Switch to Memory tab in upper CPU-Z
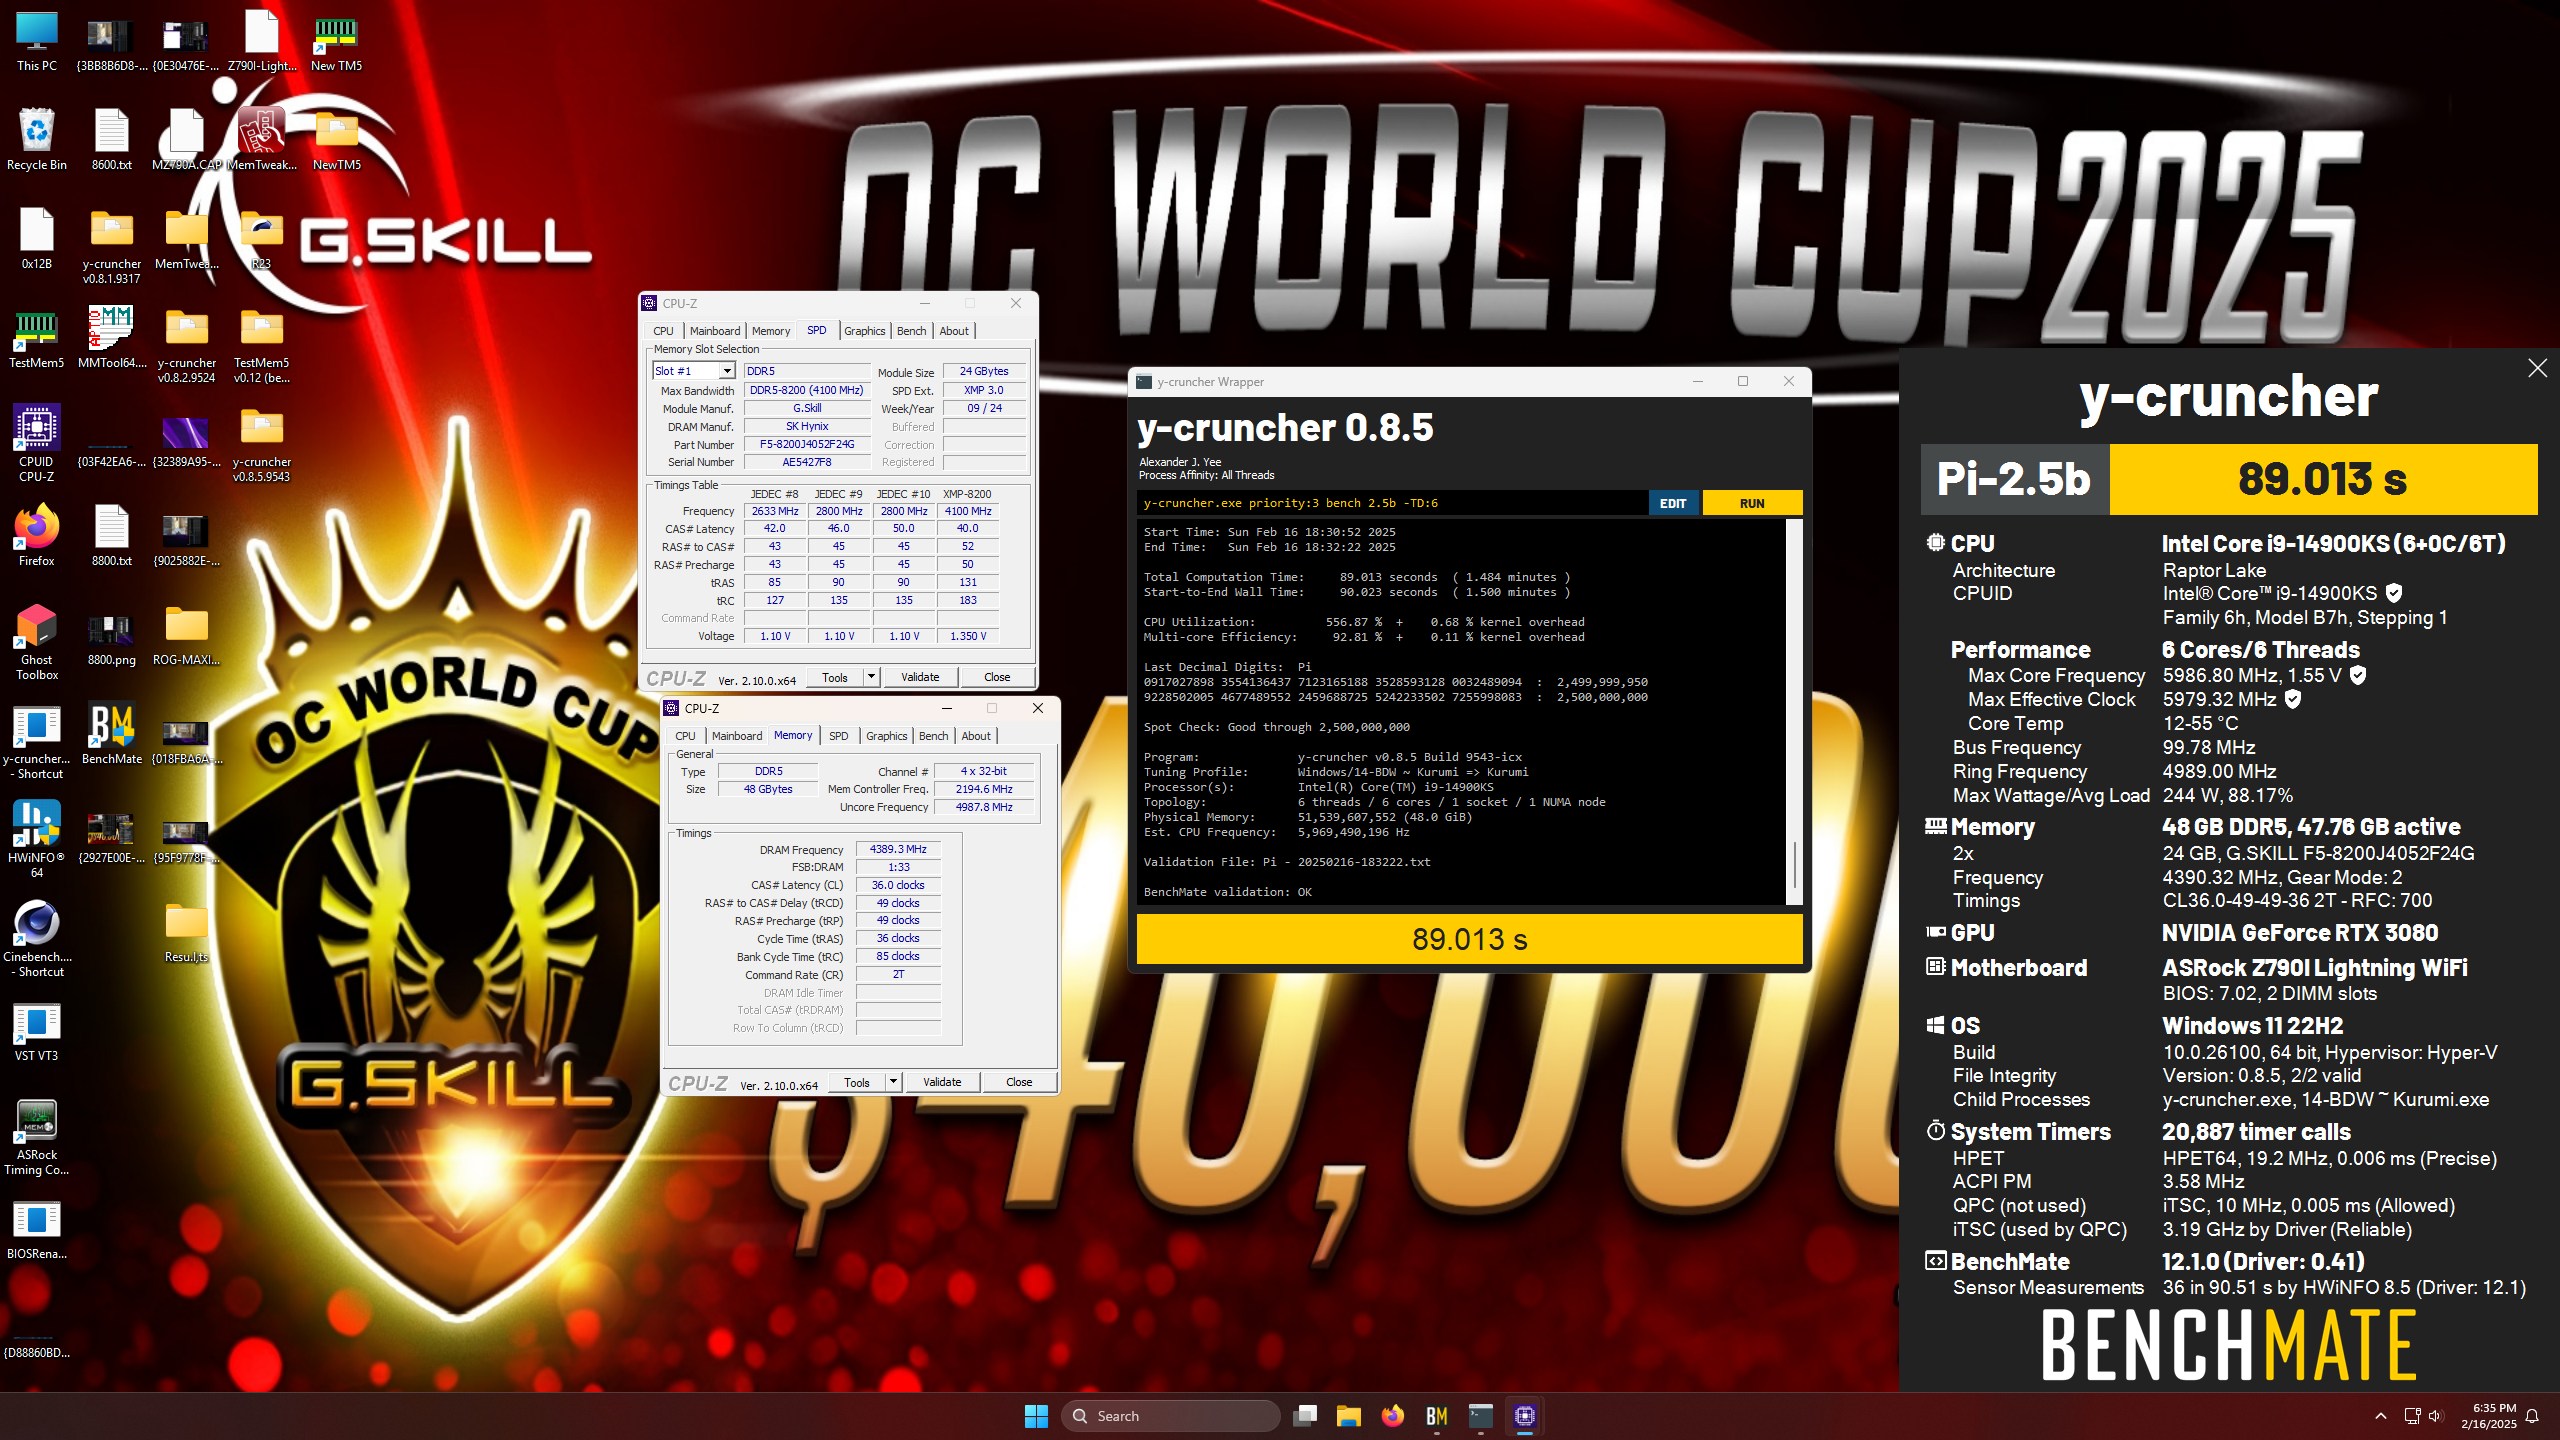 (x=771, y=331)
